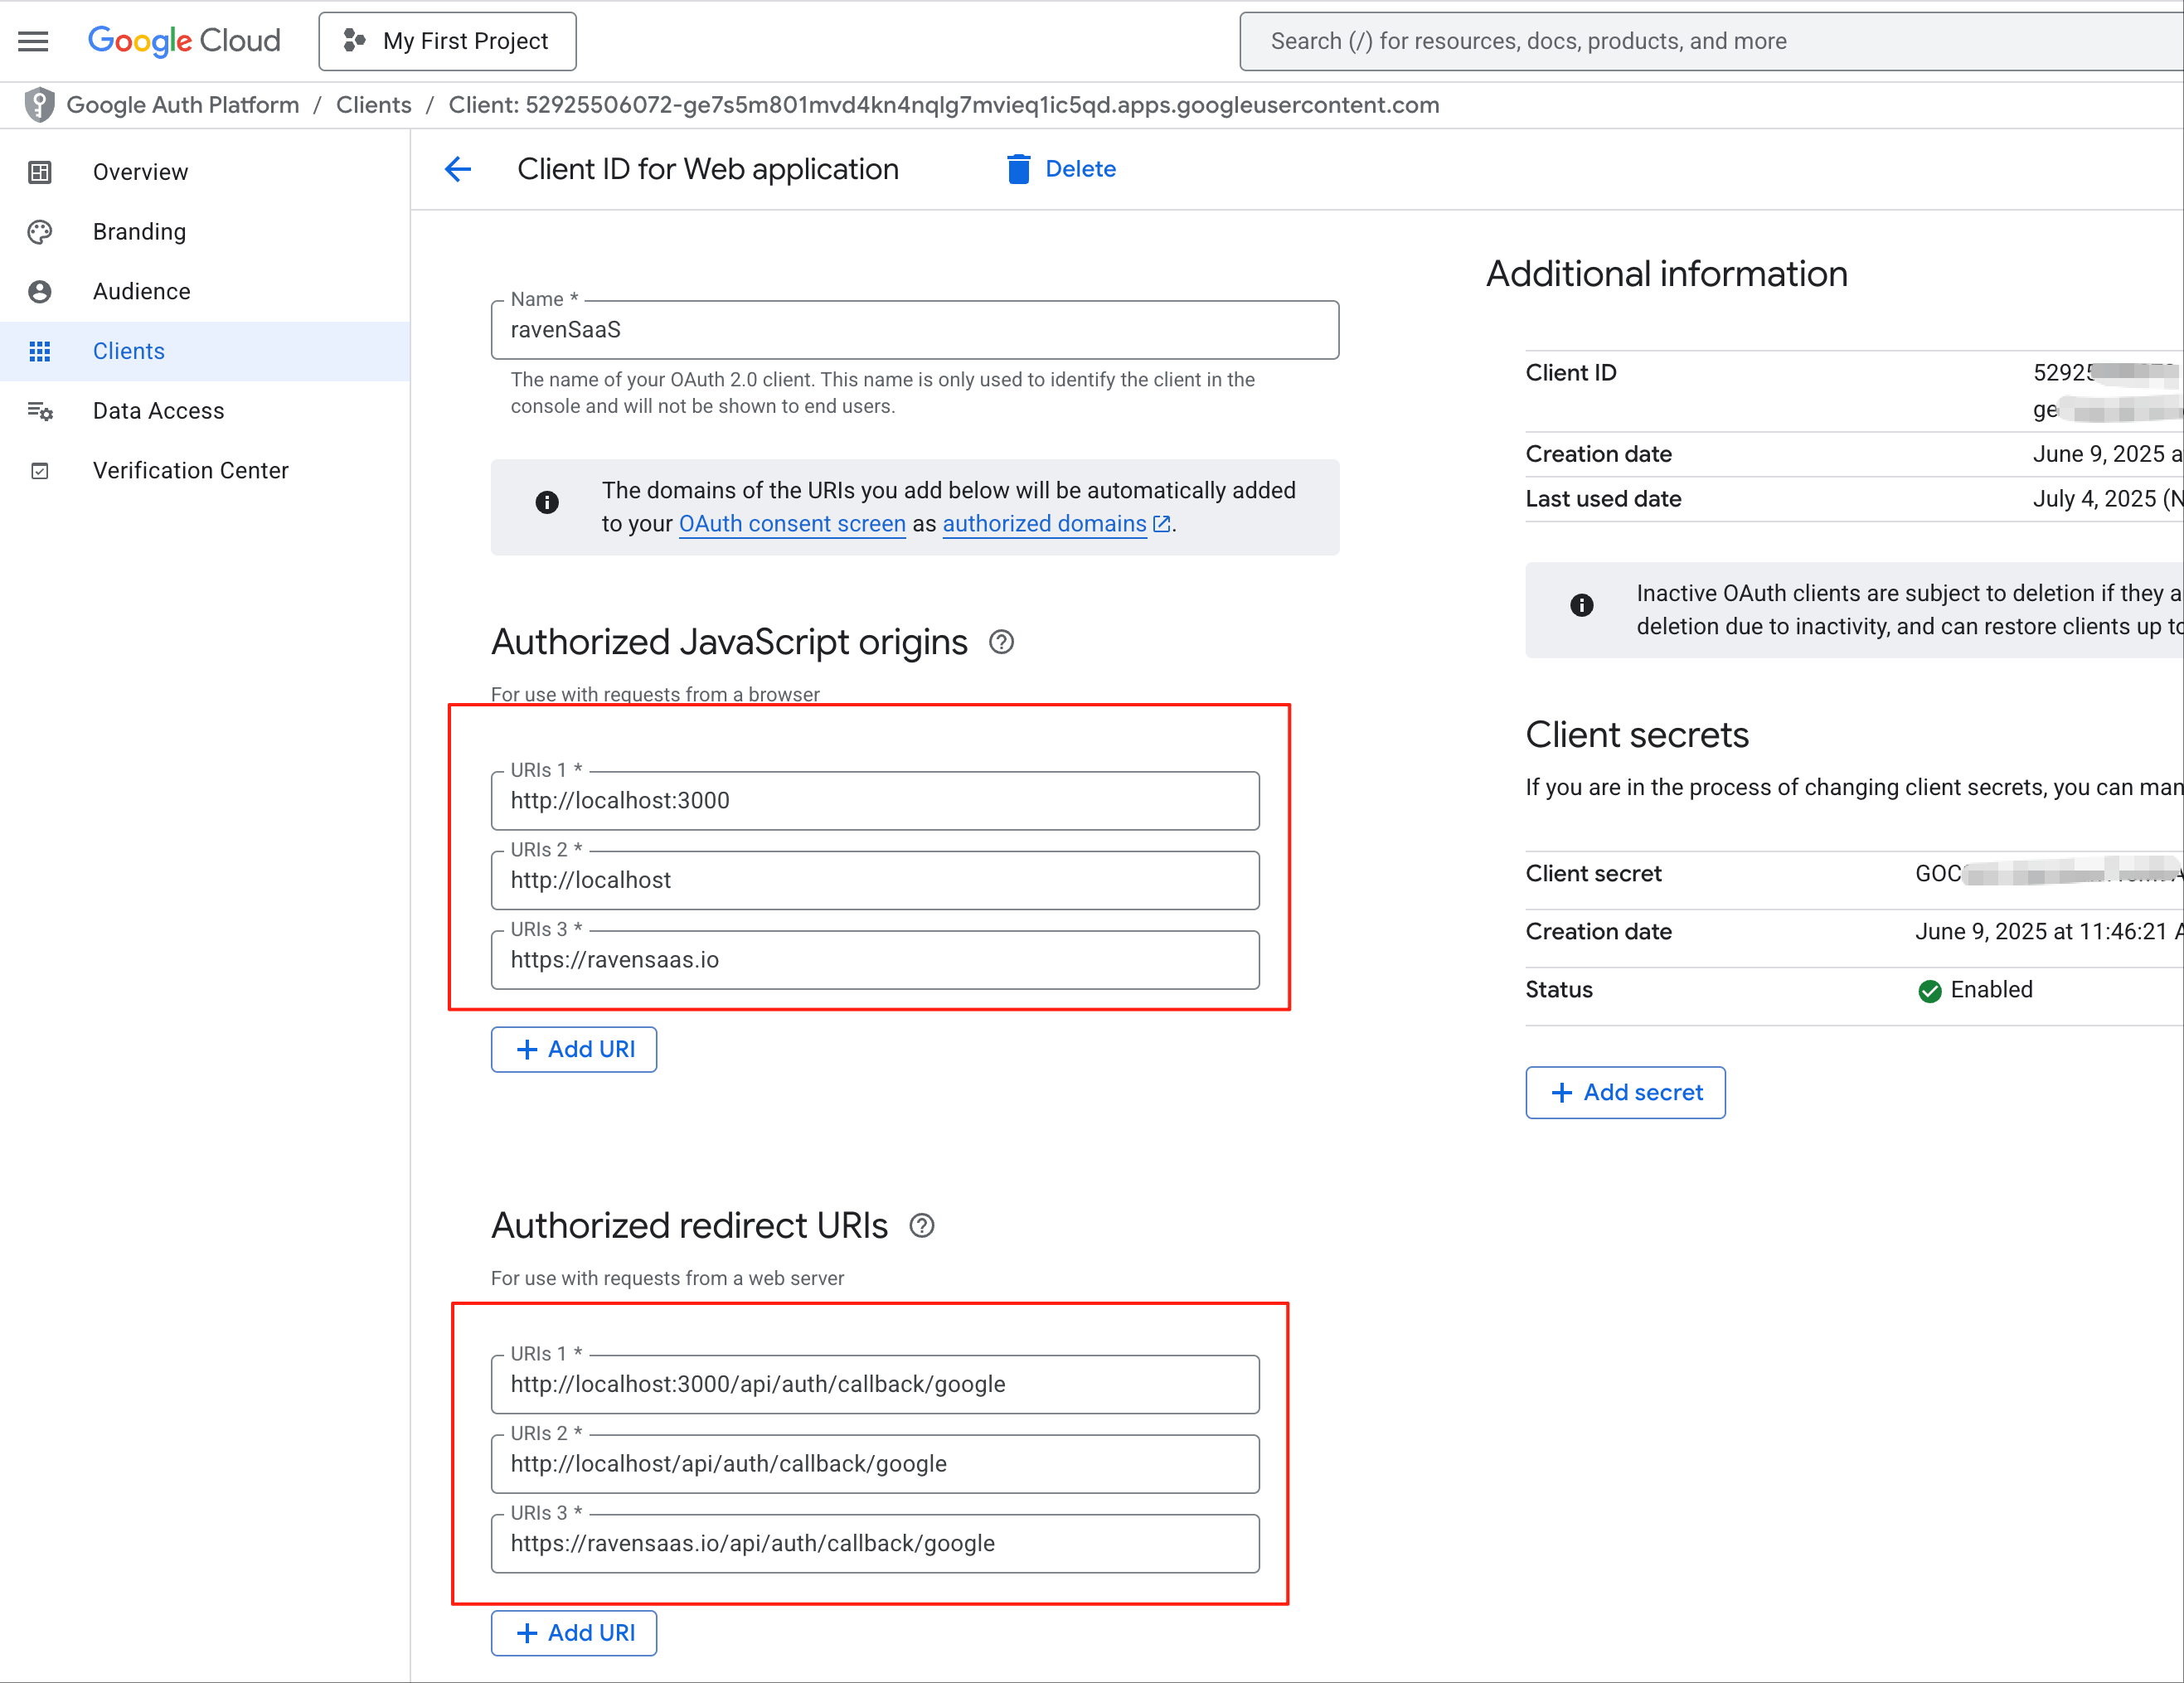Viewport: 2184px width, 1683px height.
Task: Open the OAuth consent screen link
Action: click(x=792, y=524)
